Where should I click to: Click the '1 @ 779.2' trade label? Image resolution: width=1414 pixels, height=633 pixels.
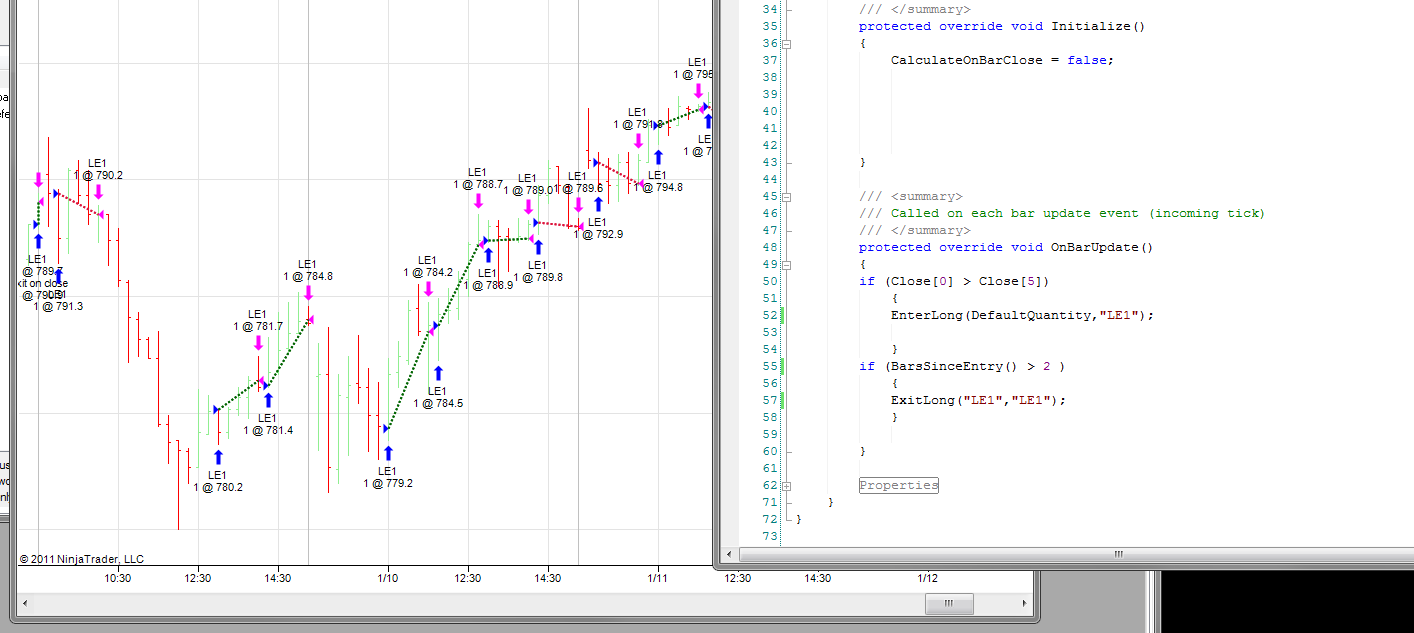pyautogui.click(x=388, y=484)
